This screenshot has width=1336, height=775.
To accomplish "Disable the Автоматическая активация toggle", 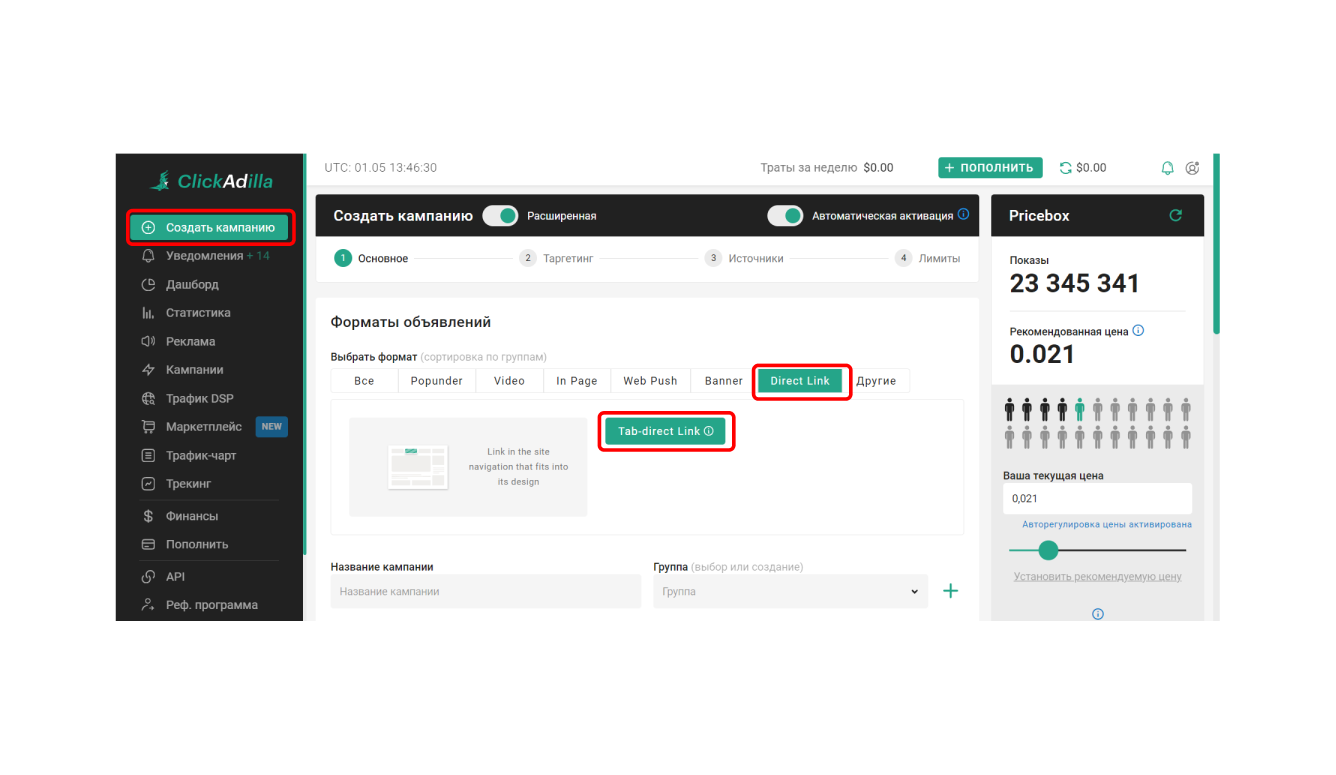I will coord(785,216).
